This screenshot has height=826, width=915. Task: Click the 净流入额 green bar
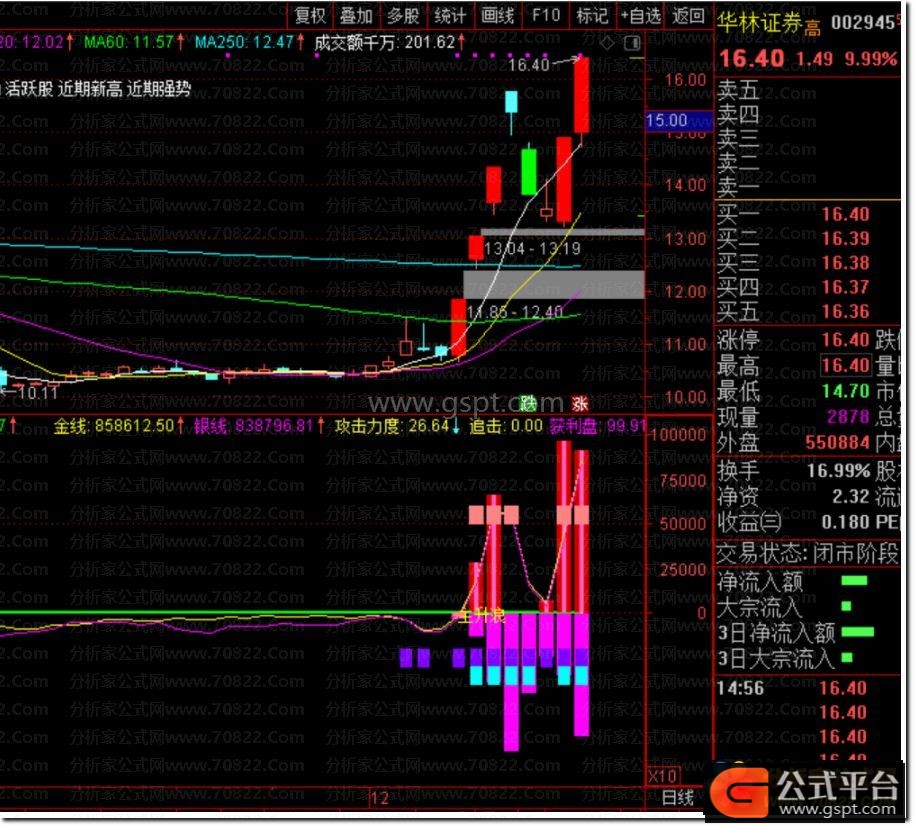click(x=854, y=580)
